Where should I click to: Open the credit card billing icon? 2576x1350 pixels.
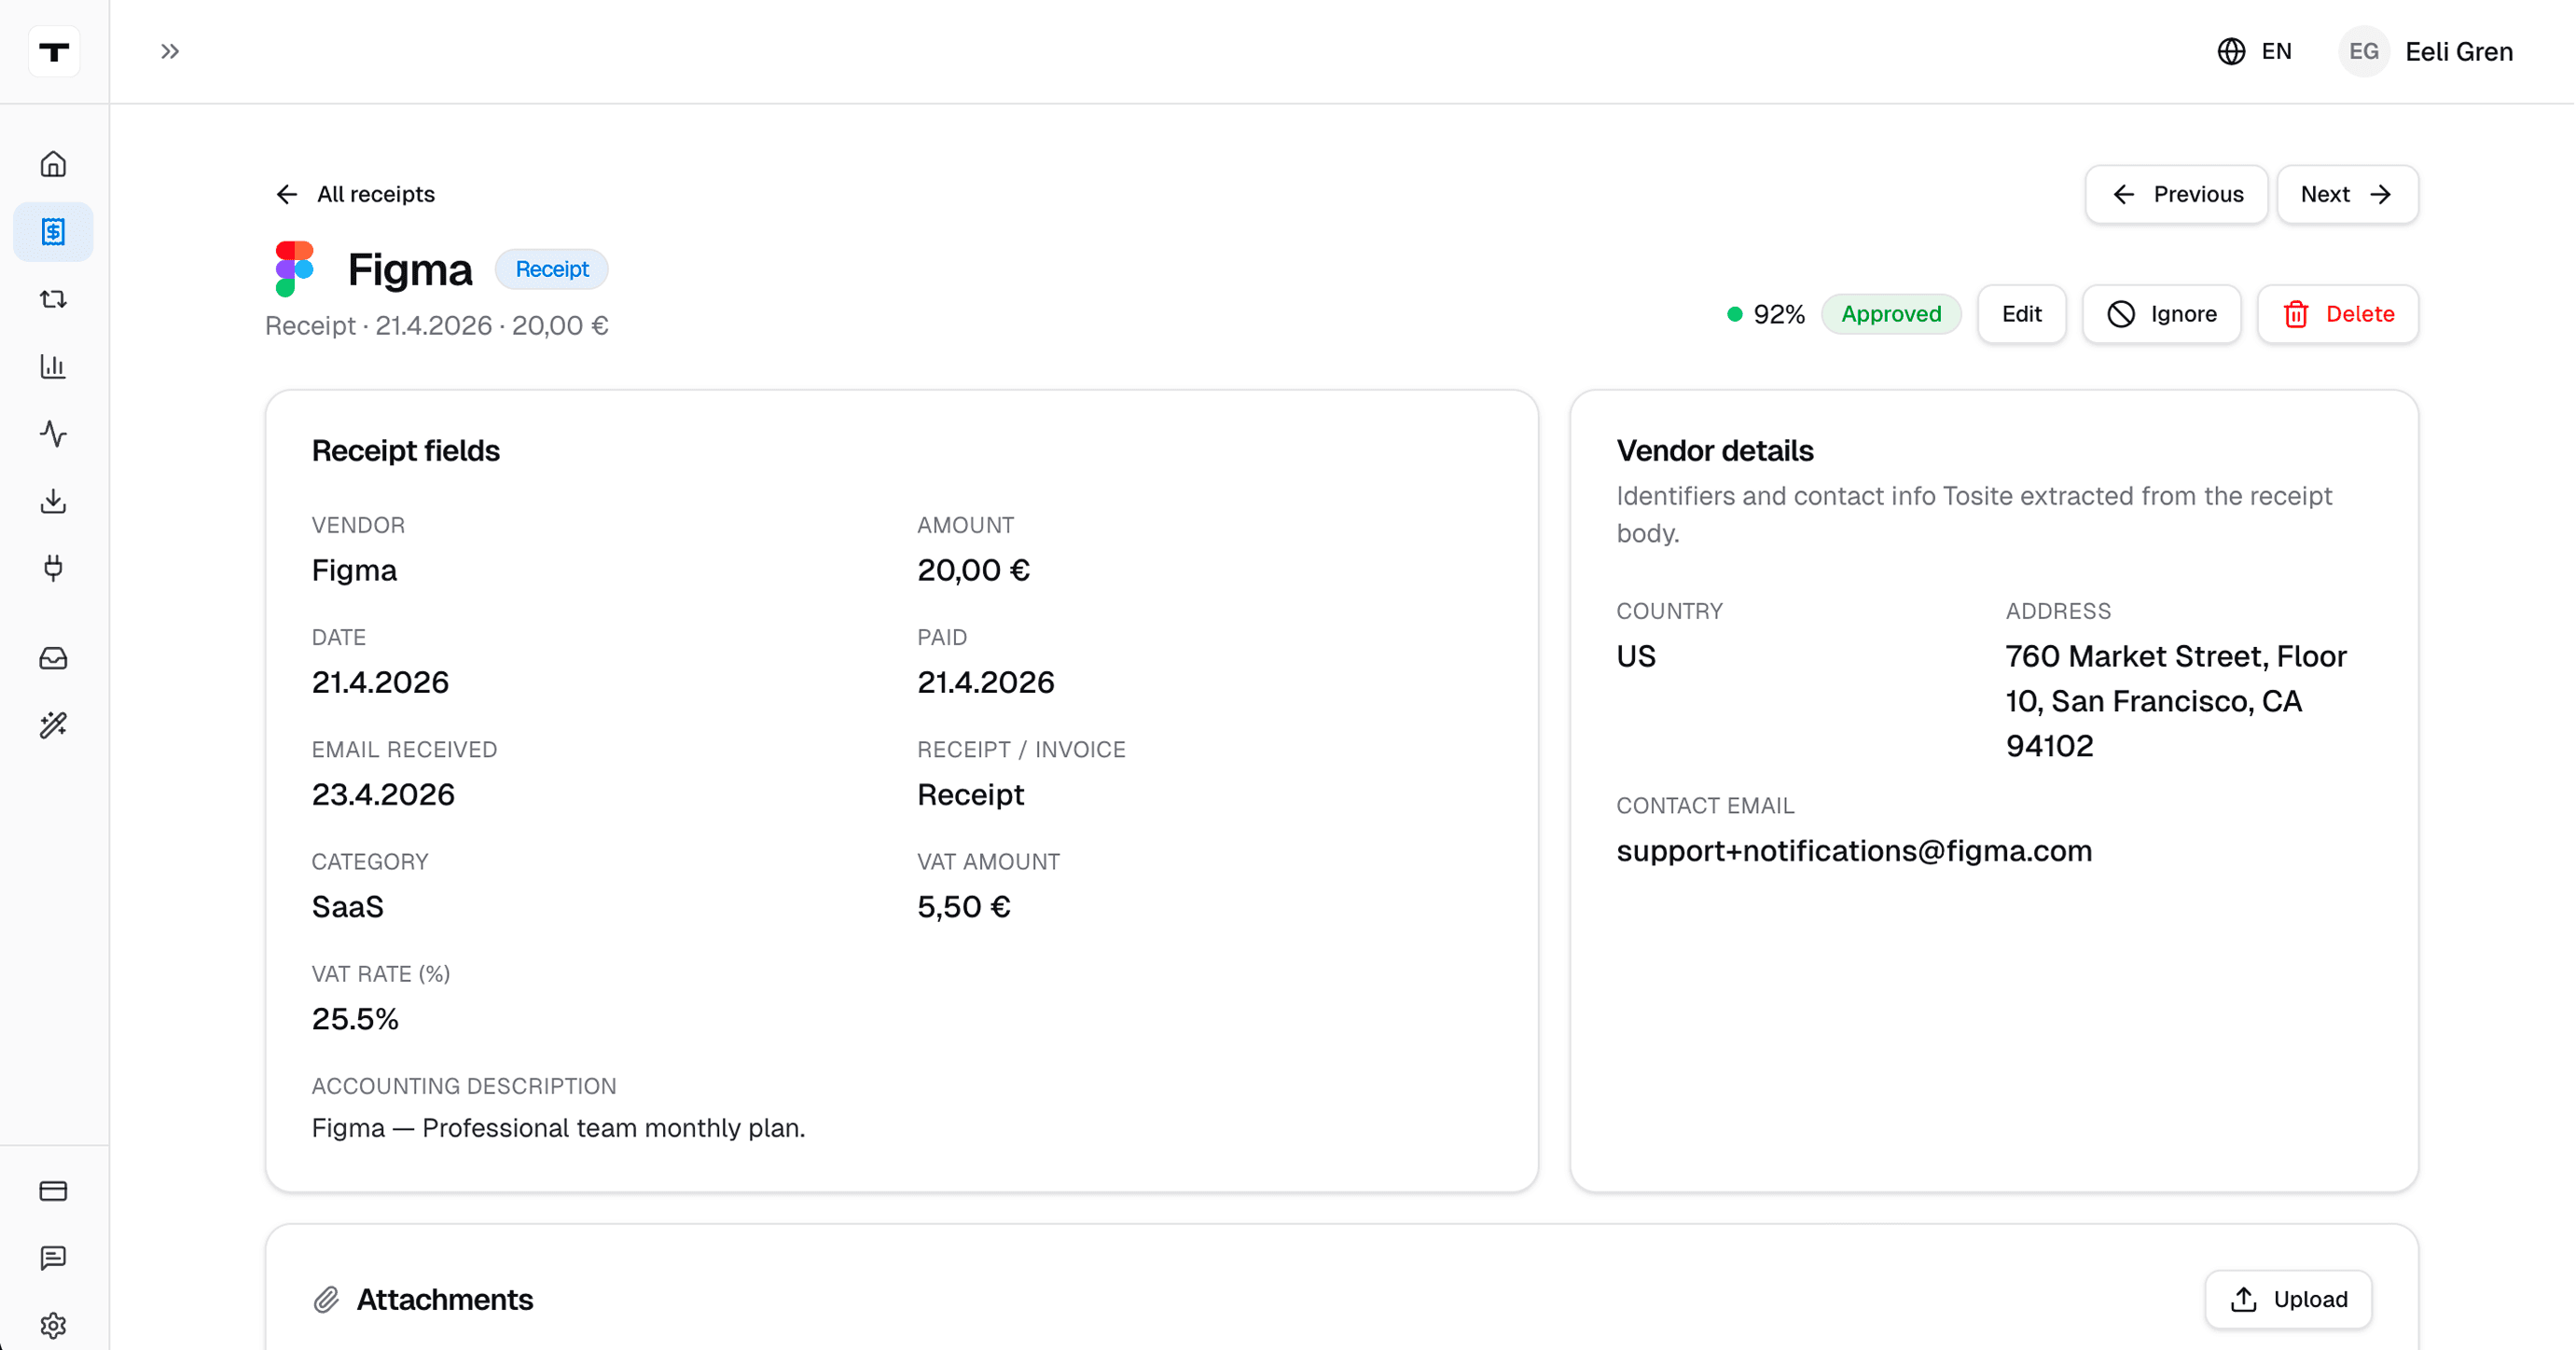53,1191
